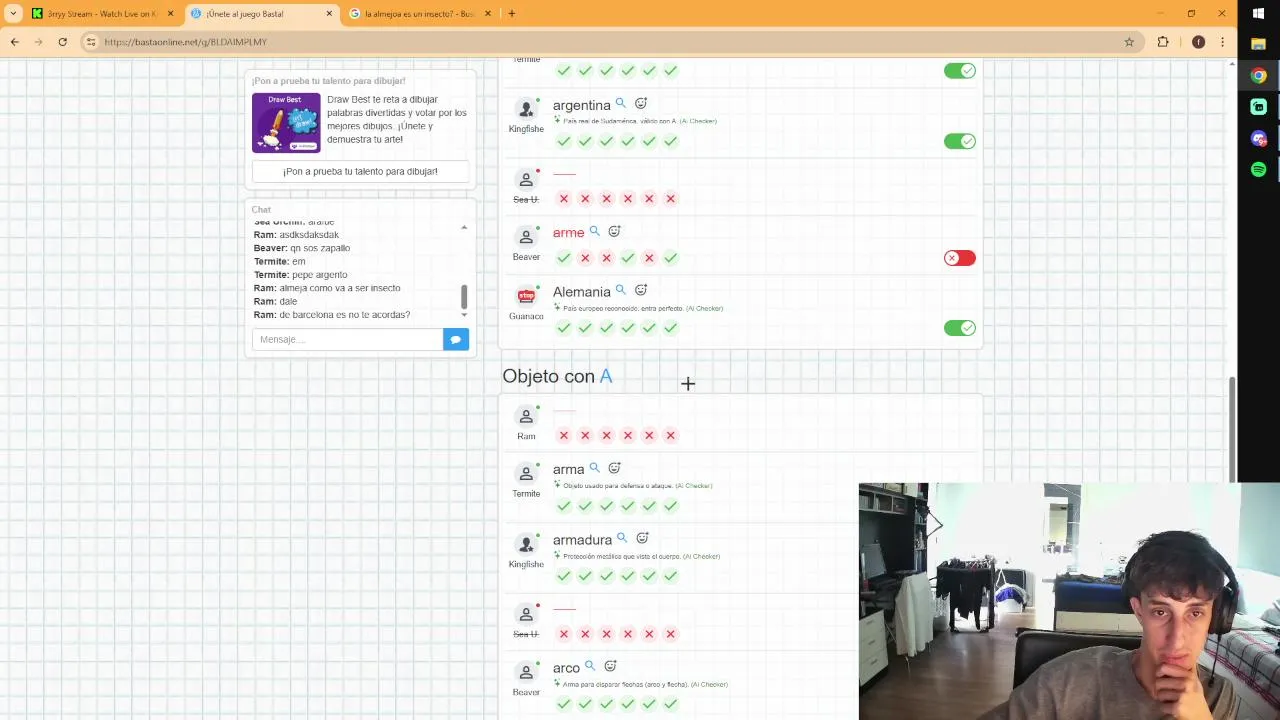1280x720 pixels.
Task: Enable the red switch for arme answer
Action: 960,258
